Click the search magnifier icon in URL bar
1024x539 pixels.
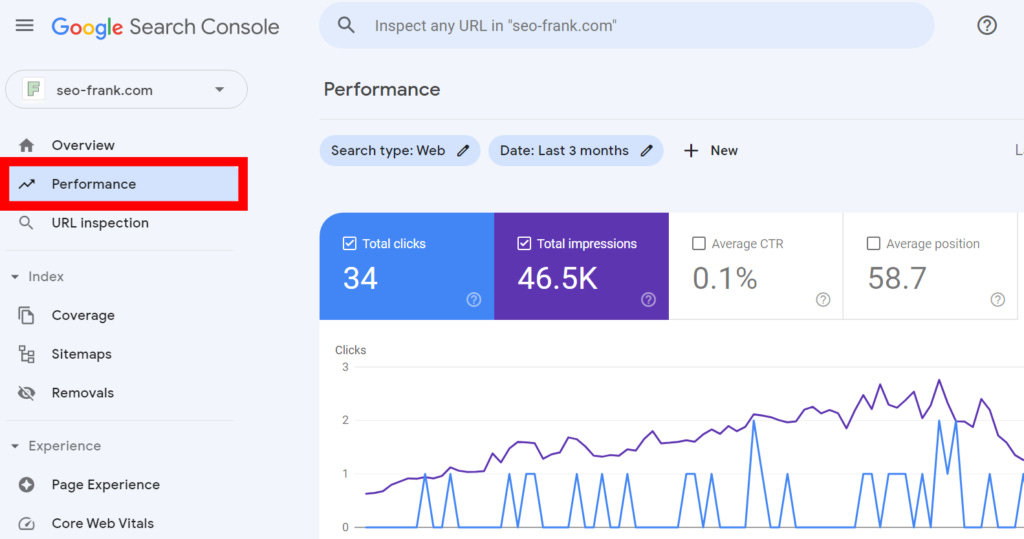click(346, 25)
